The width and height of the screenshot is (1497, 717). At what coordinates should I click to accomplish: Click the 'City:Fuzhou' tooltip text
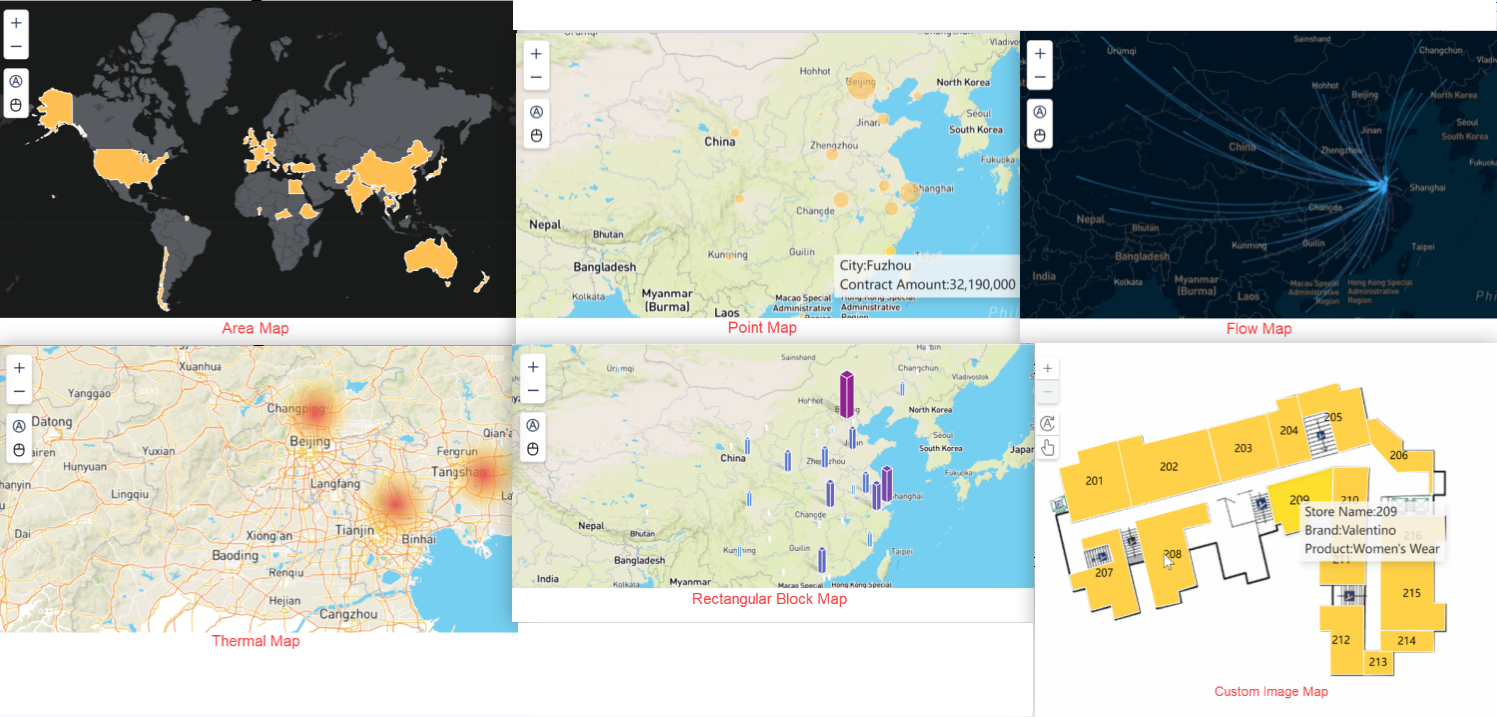(x=875, y=266)
